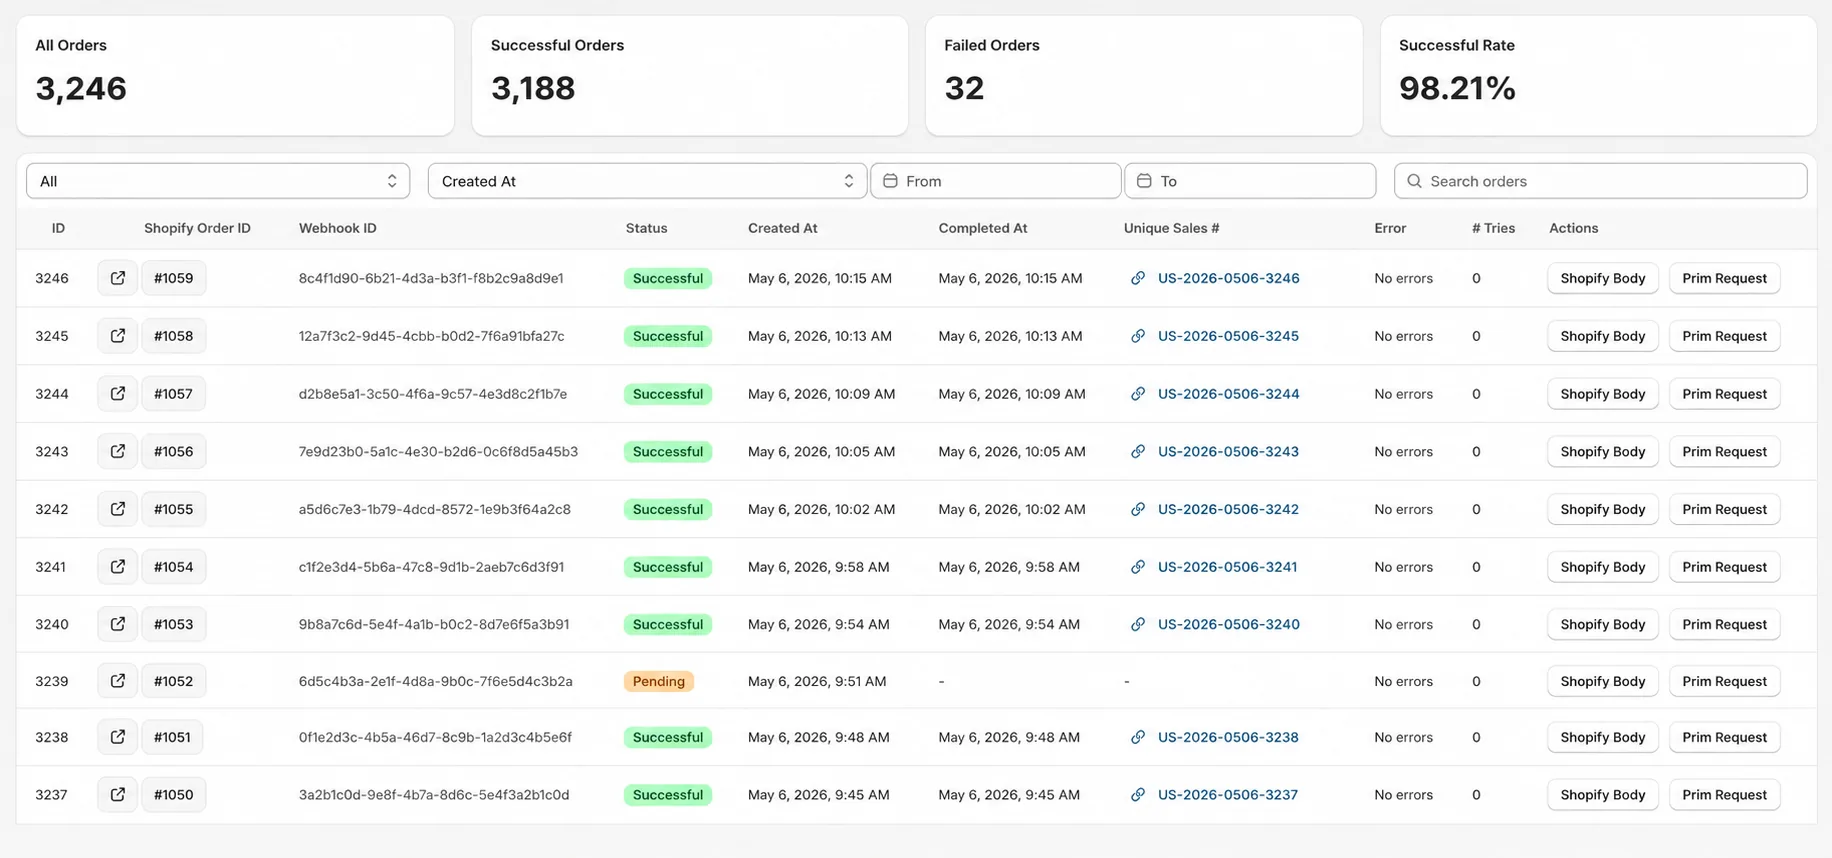The width and height of the screenshot is (1832, 858).
Task: Click calendar icon in From field
Action: pos(890,181)
